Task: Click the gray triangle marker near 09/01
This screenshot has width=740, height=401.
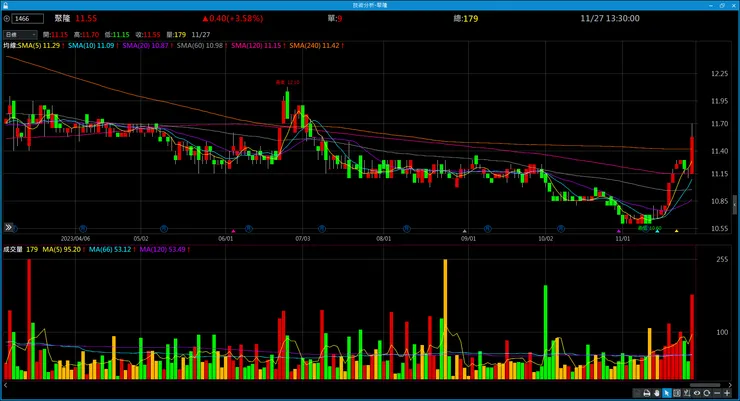Action: (x=464, y=231)
